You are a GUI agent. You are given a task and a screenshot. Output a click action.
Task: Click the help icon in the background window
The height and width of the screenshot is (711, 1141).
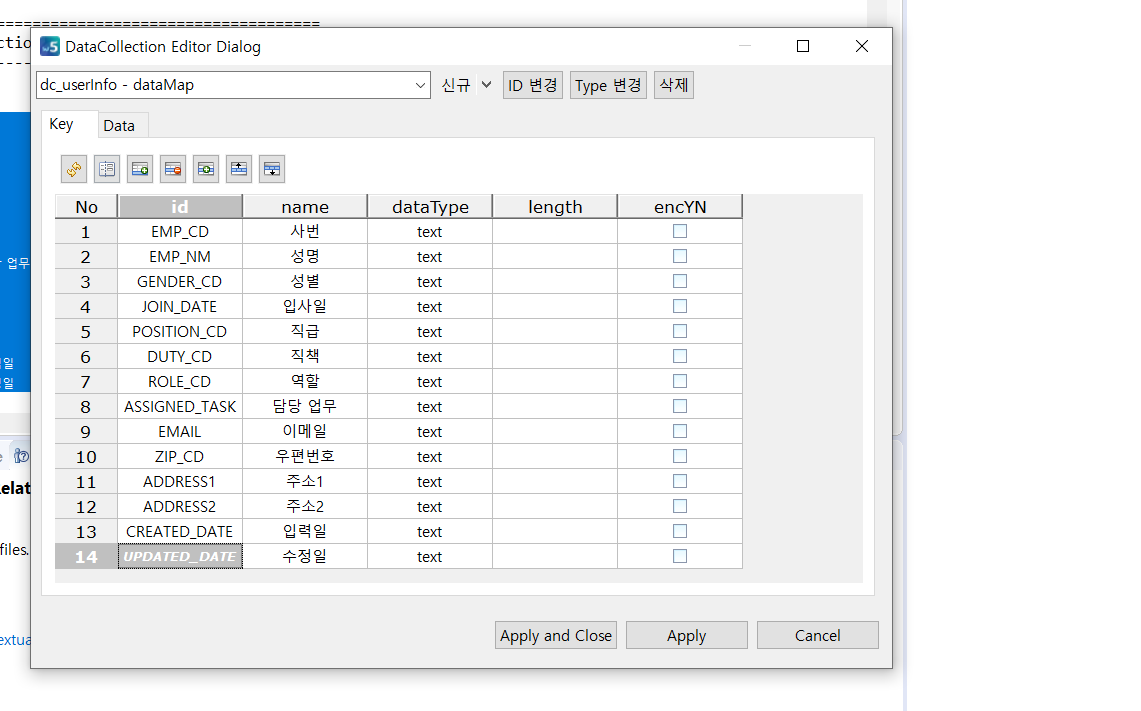(22, 456)
